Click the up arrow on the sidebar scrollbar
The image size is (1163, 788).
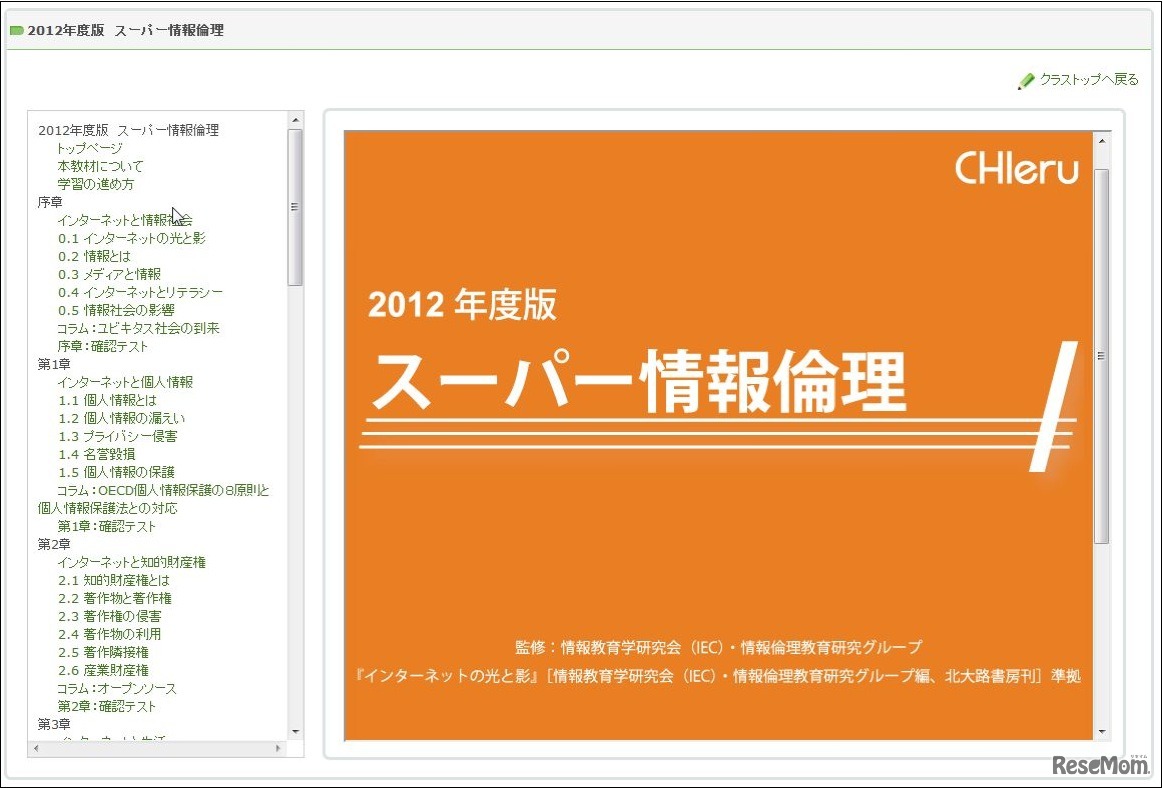click(294, 117)
